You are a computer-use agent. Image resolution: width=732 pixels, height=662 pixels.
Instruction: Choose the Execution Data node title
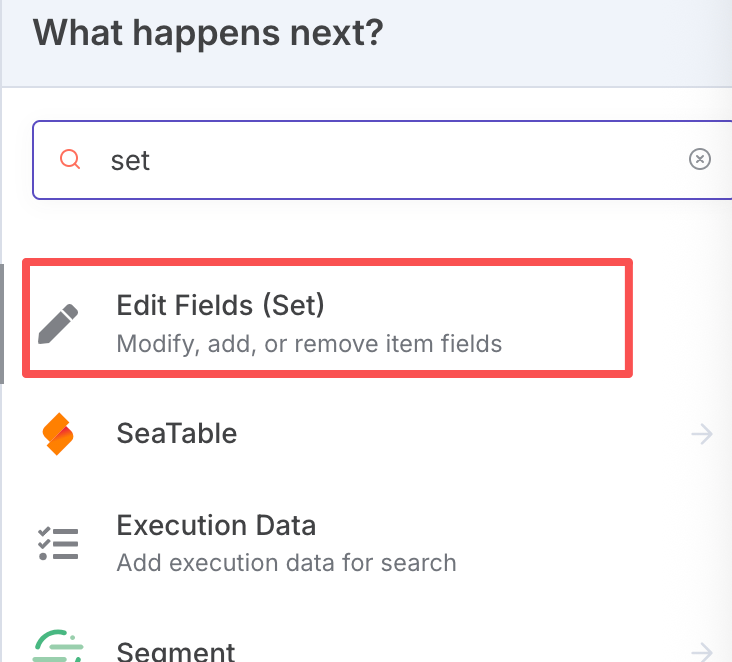[x=216, y=525]
